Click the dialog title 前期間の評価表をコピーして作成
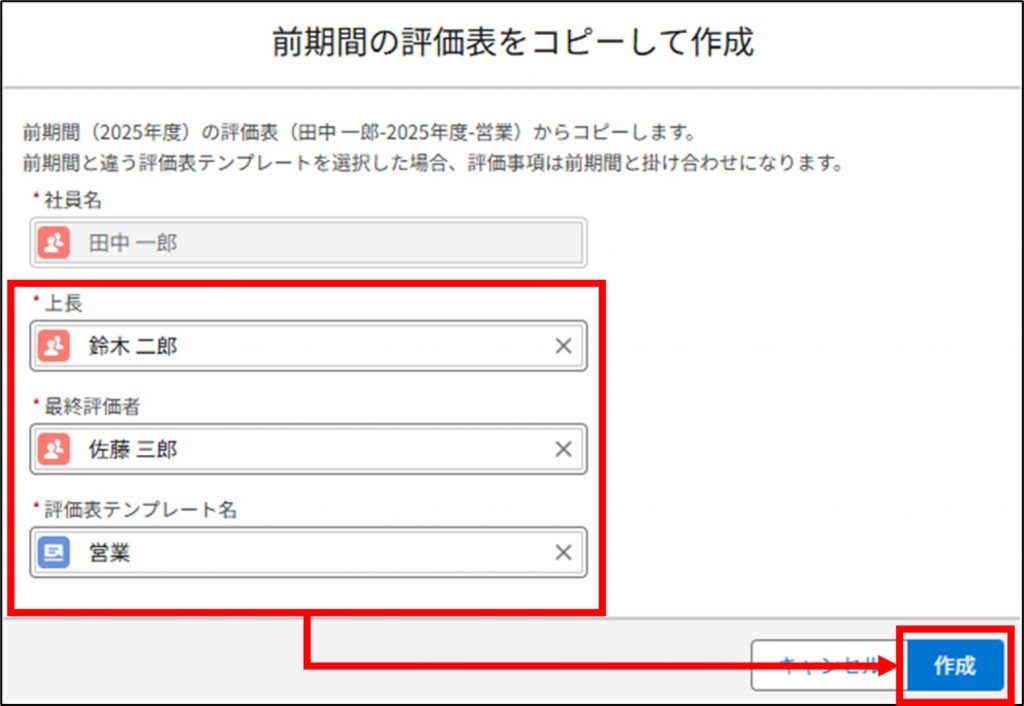 click(512, 43)
